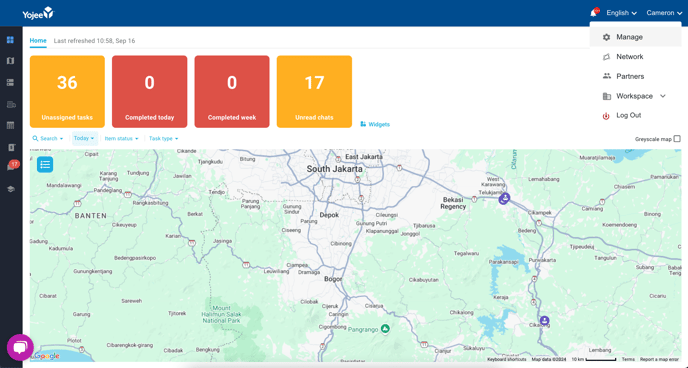Viewport: 688px width, 368px height.
Task: Open the Task type filter dropdown
Action: coord(164,139)
